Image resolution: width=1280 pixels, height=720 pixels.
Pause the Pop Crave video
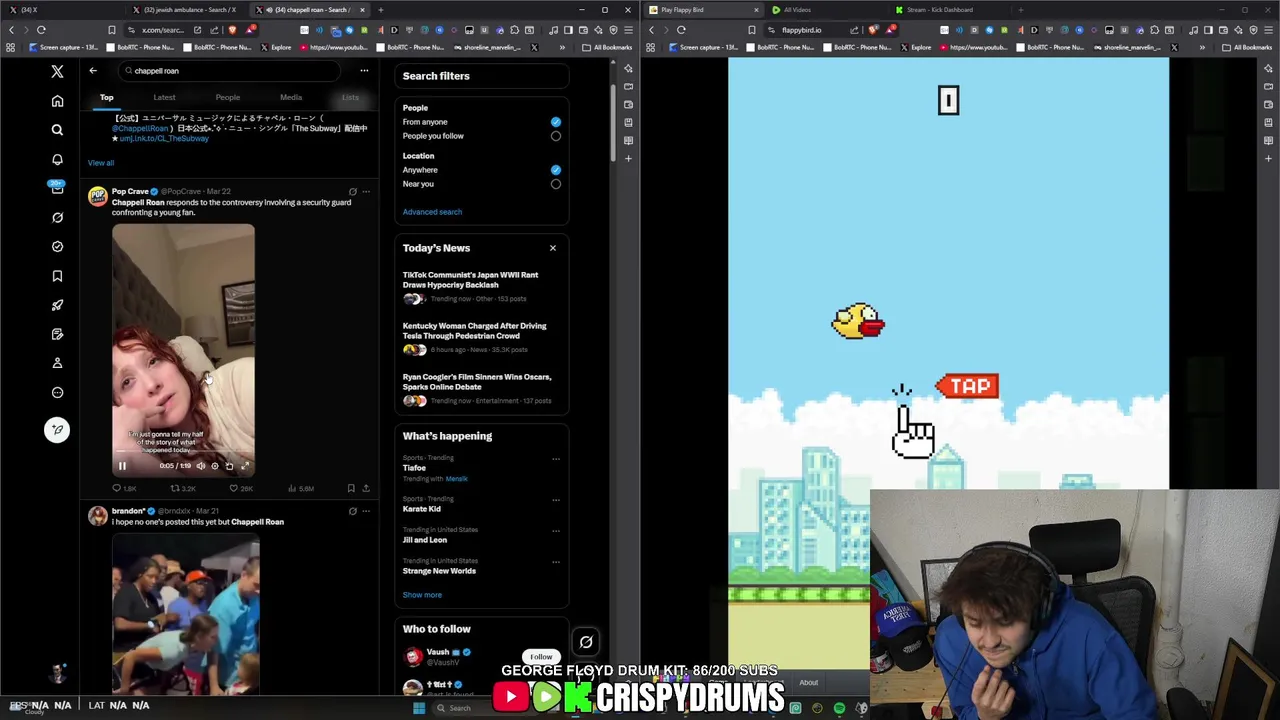(x=122, y=466)
